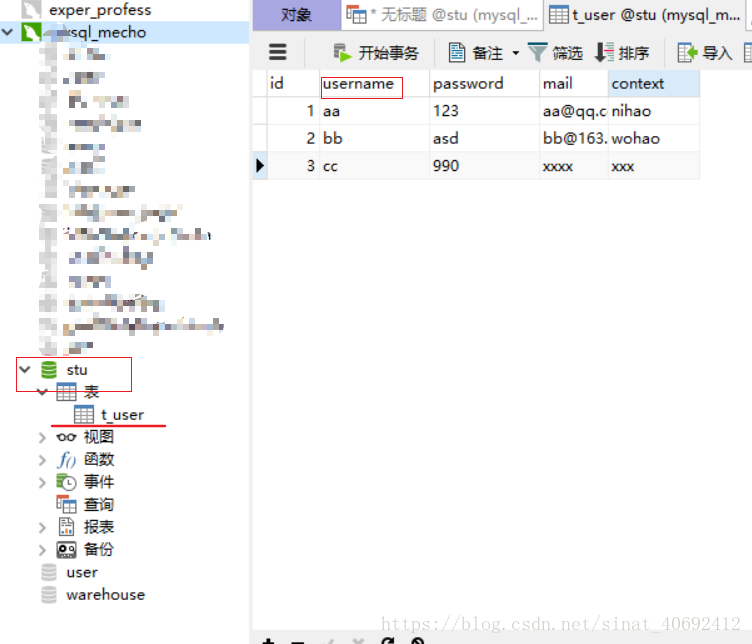The height and width of the screenshot is (644, 752).
Task: Click the green stu database icon
Action: pyautogui.click(x=48, y=370)
